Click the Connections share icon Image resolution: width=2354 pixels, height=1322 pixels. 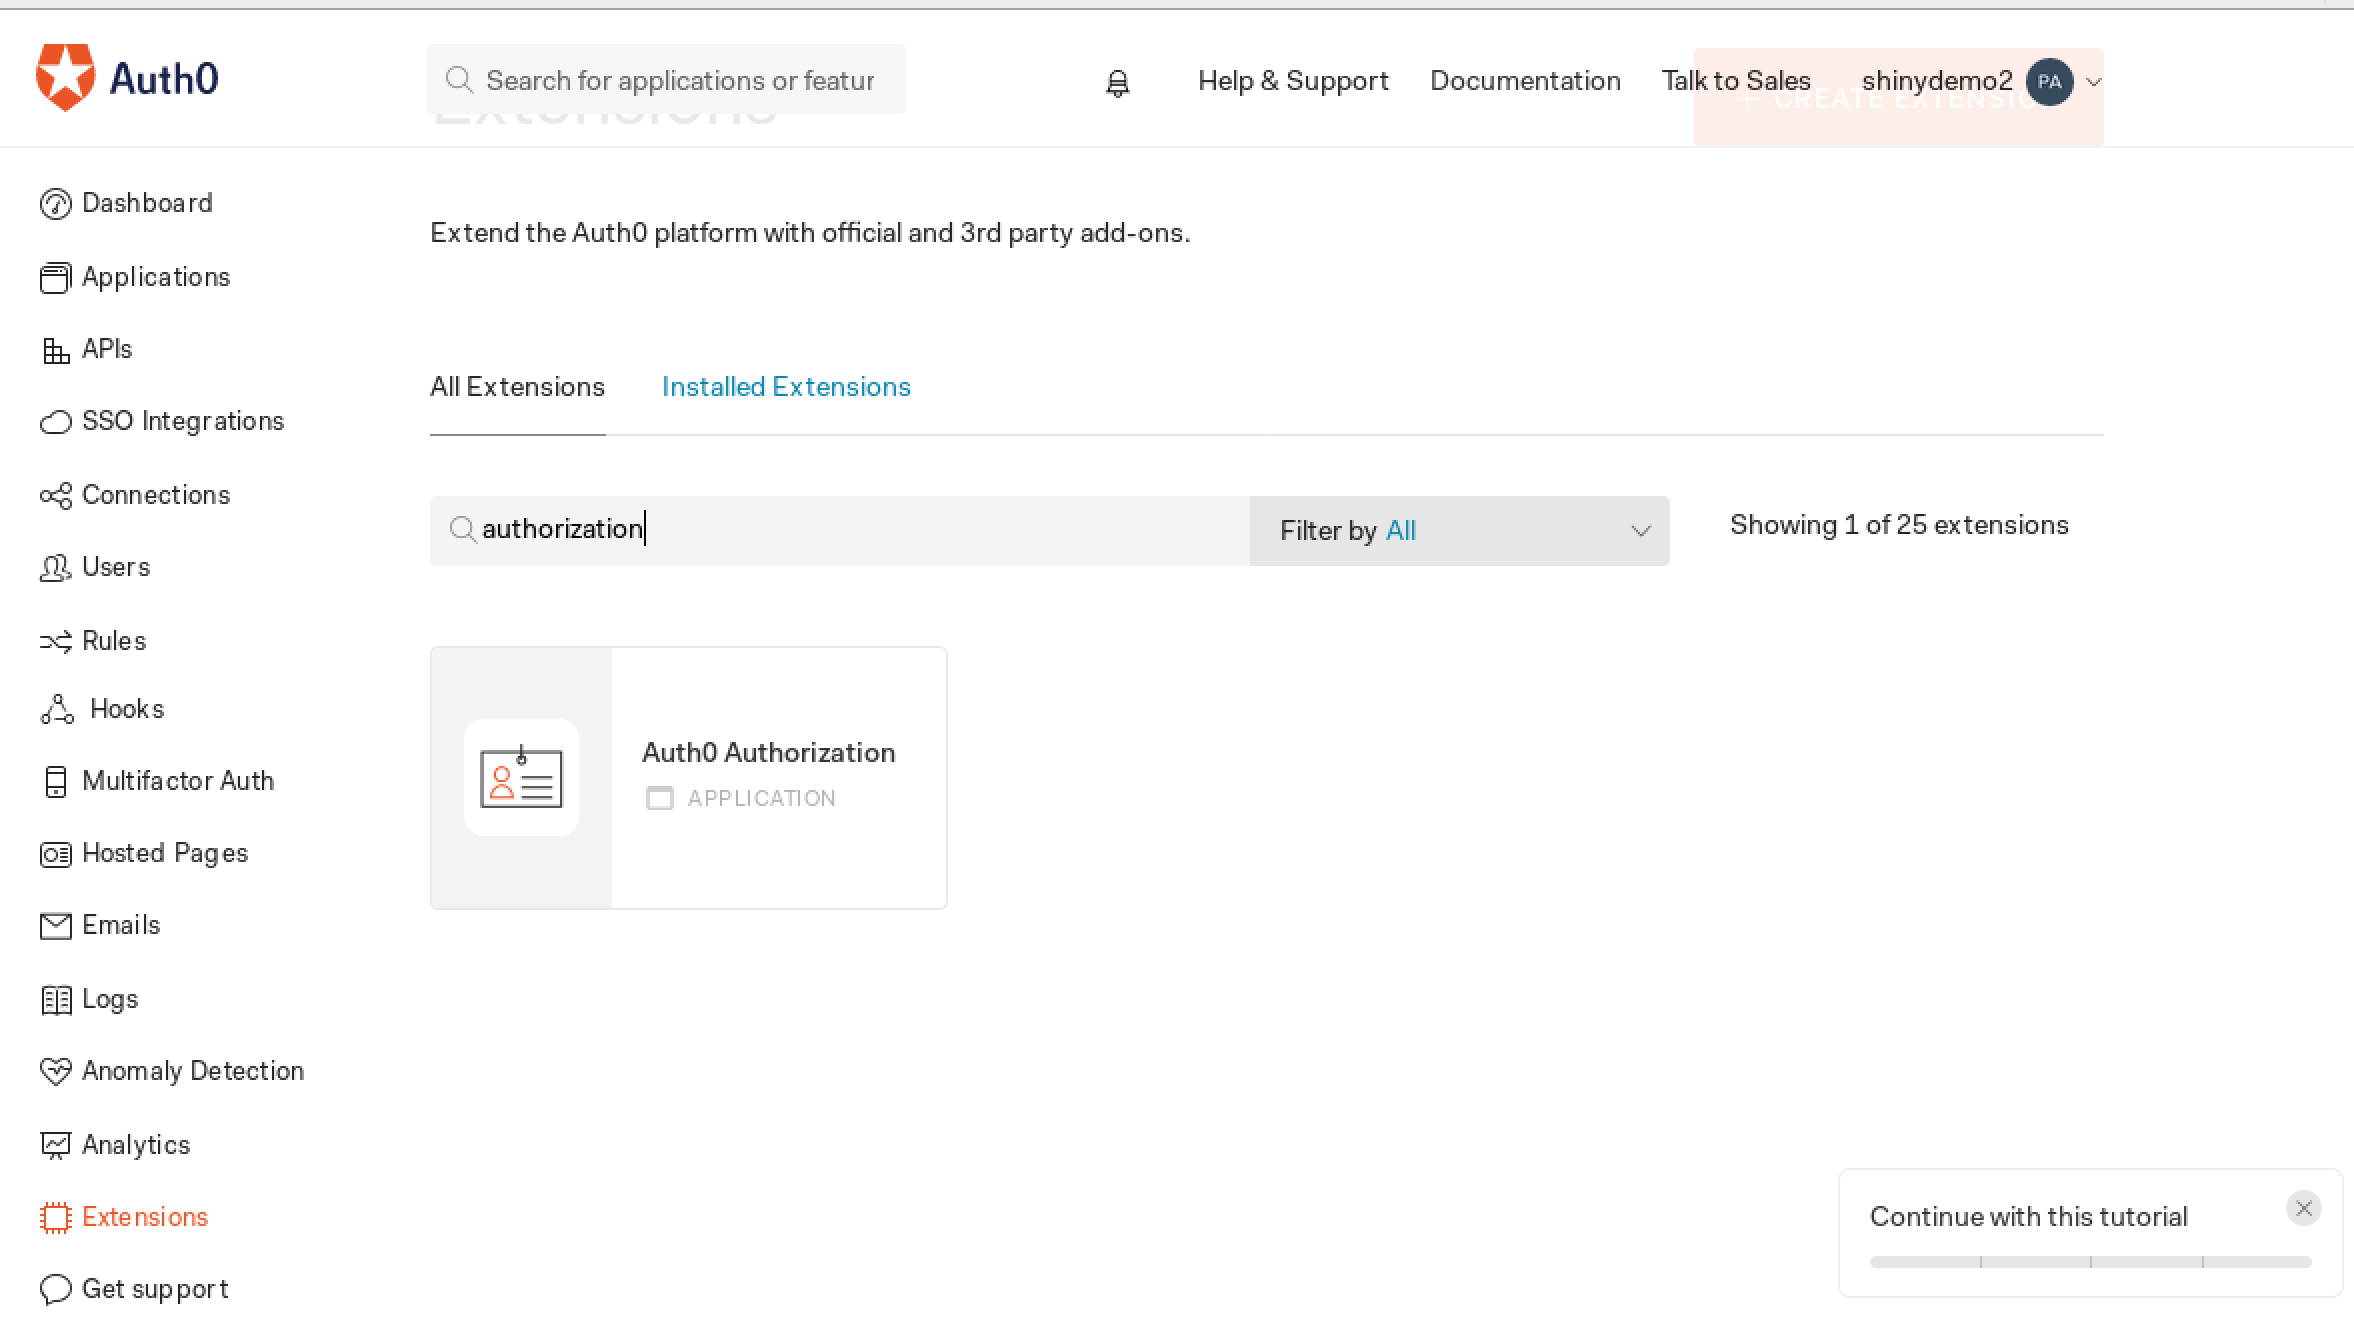pos(55,496)
